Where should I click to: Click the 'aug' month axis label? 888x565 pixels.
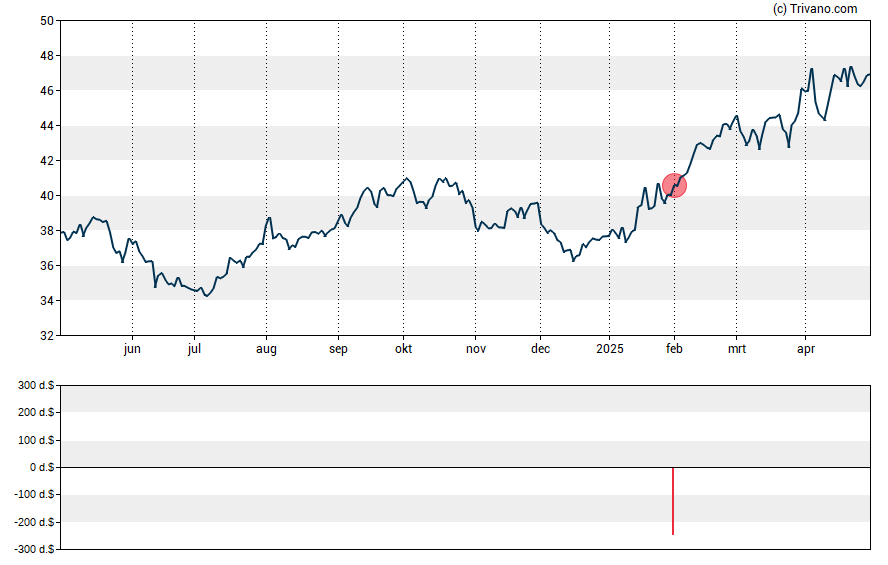pyautogui.click(x=266, y=349)
